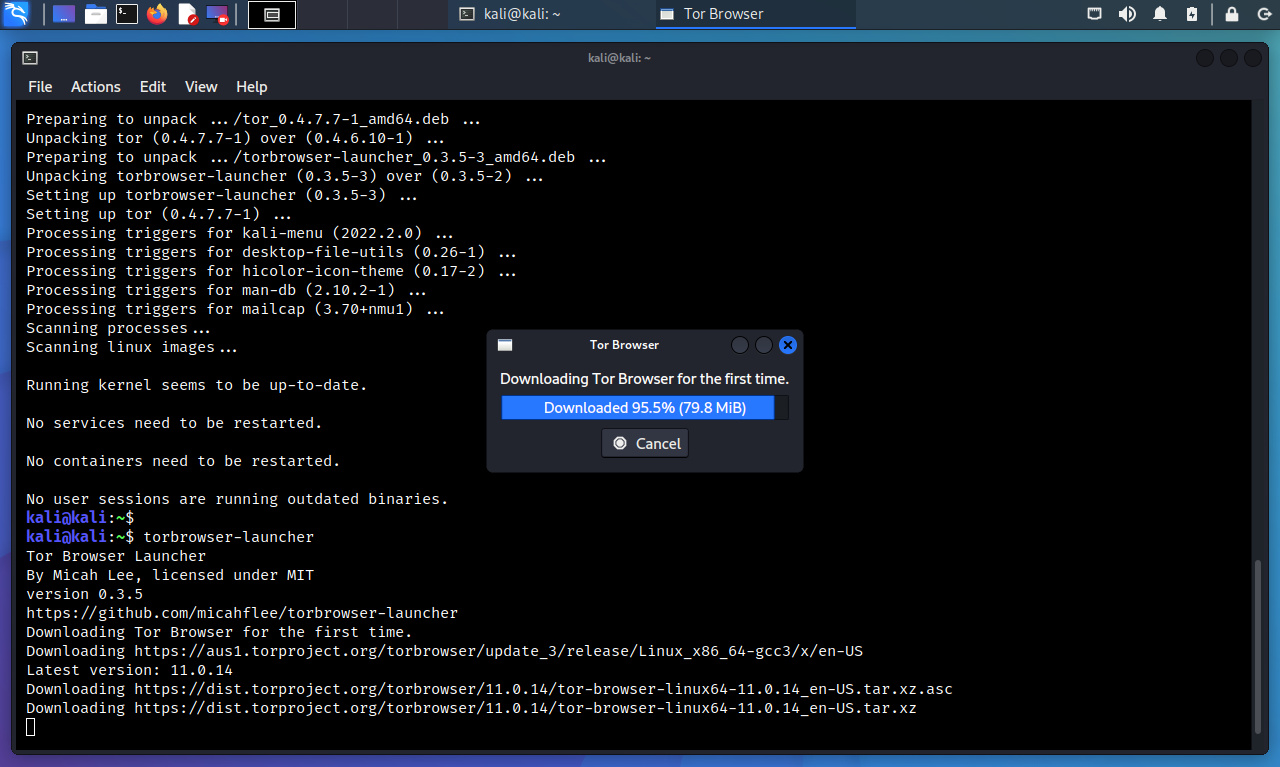Open the terminal File menu
The width and height of the screenshot is (1280, 767).
point(40,87)
